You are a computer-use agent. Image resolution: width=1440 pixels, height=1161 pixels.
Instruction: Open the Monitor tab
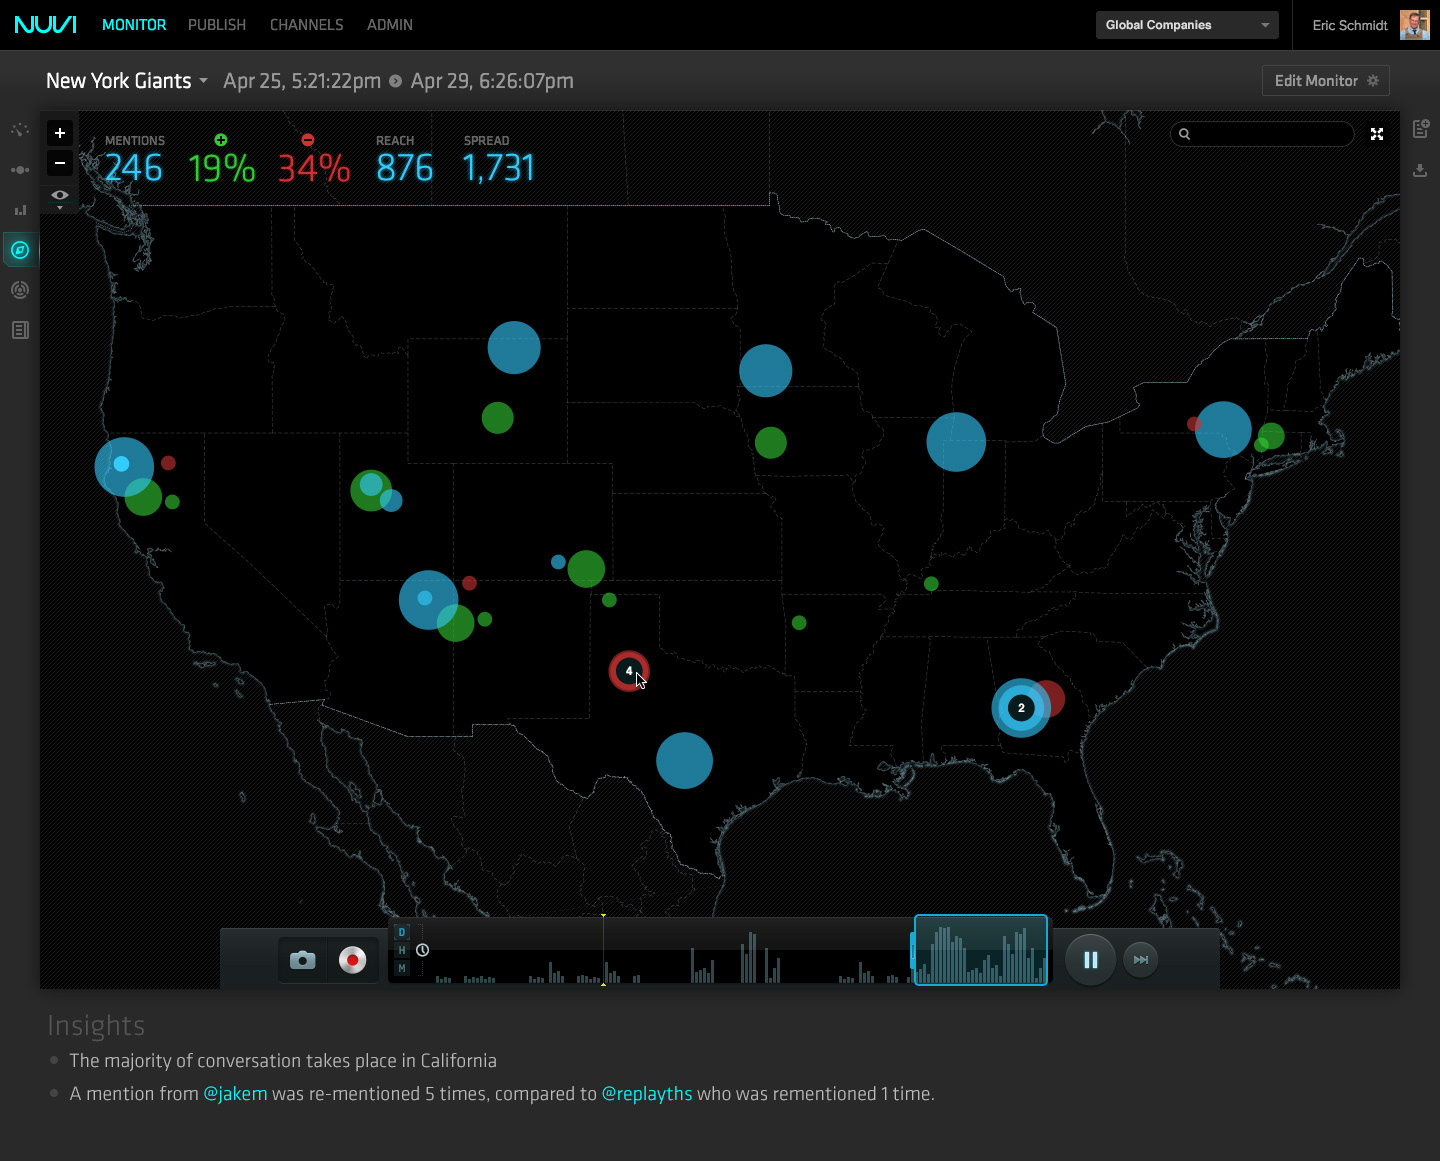(x=134, y=25)
